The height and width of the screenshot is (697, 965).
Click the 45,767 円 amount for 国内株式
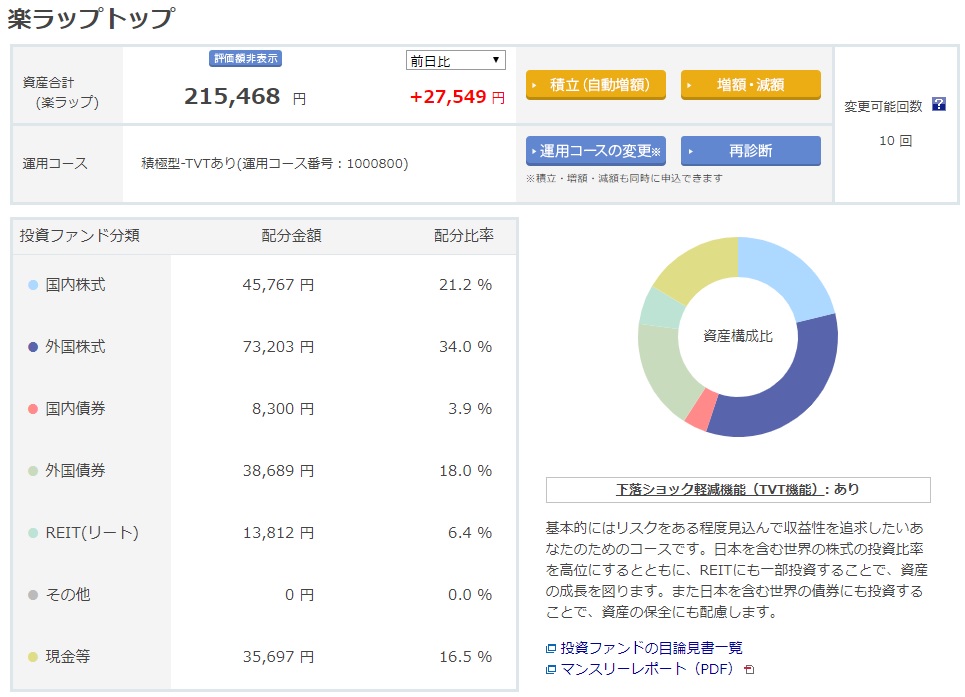click(x=278, y=285)
